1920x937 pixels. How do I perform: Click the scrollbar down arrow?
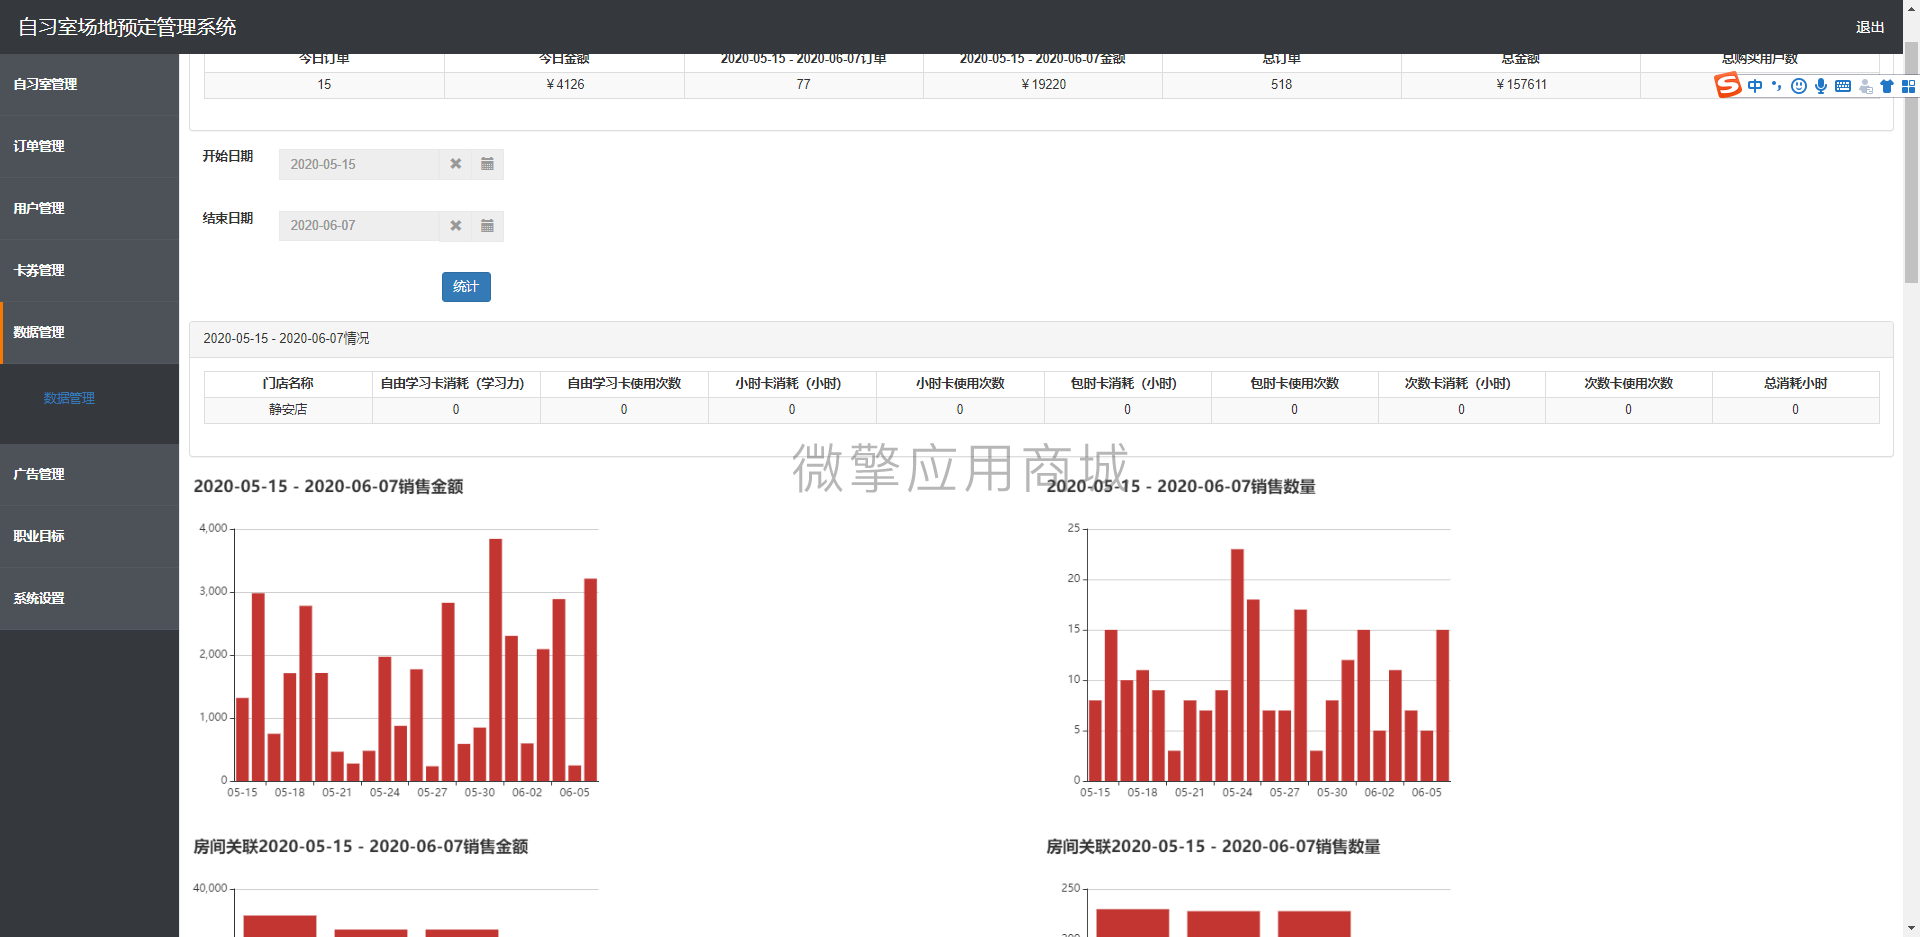coord(1911,928)
